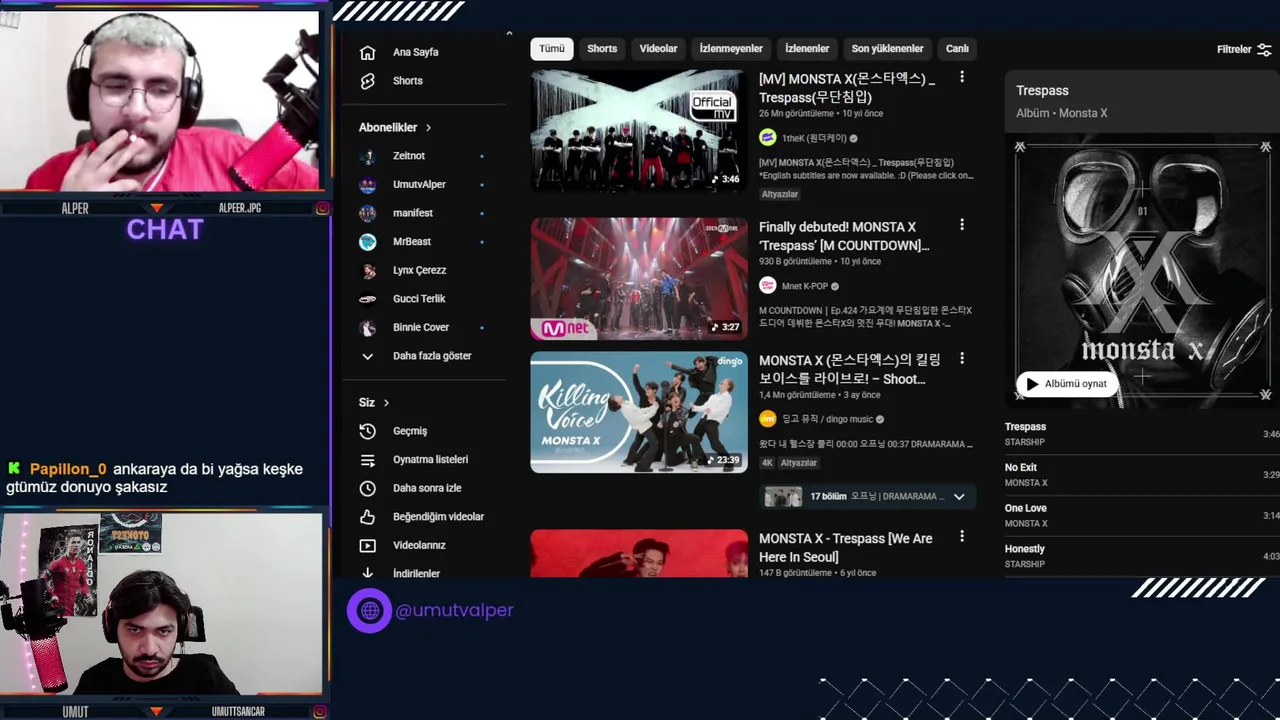The height and width of the screenshot is (720, 1280).
Task: Select the Son yüklenenler filter chip
Action: pyautogui.click(x=887, y=49)
